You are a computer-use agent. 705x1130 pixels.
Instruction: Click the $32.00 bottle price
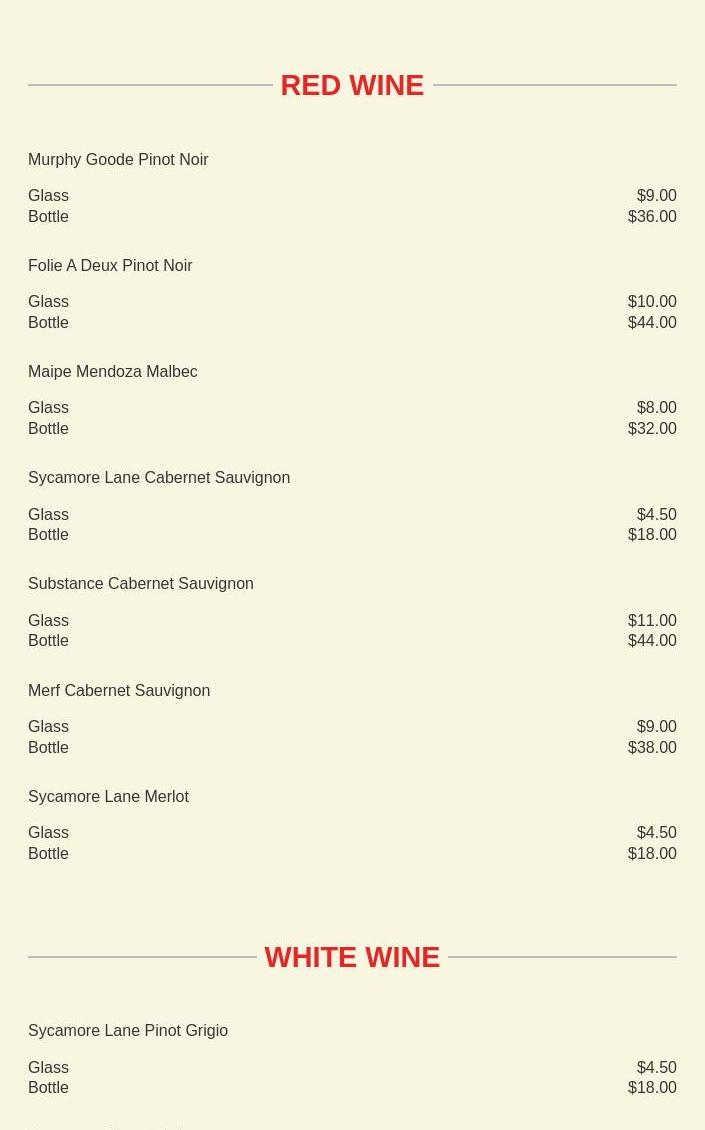pos(652,429)
